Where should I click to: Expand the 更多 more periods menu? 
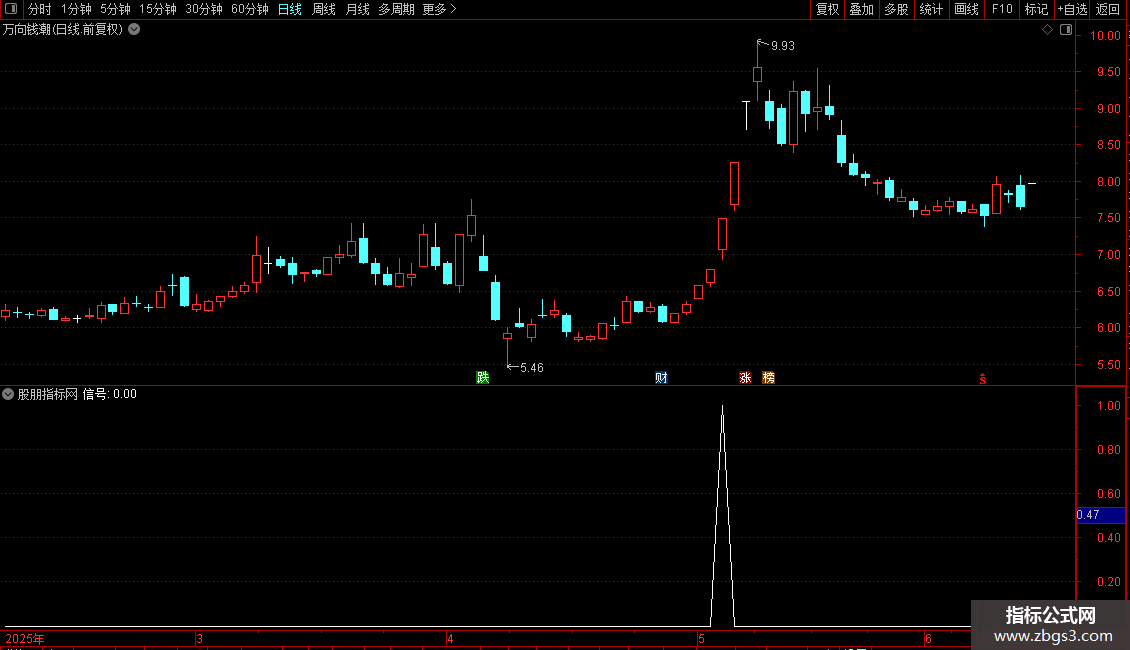[x=440, y=9]
